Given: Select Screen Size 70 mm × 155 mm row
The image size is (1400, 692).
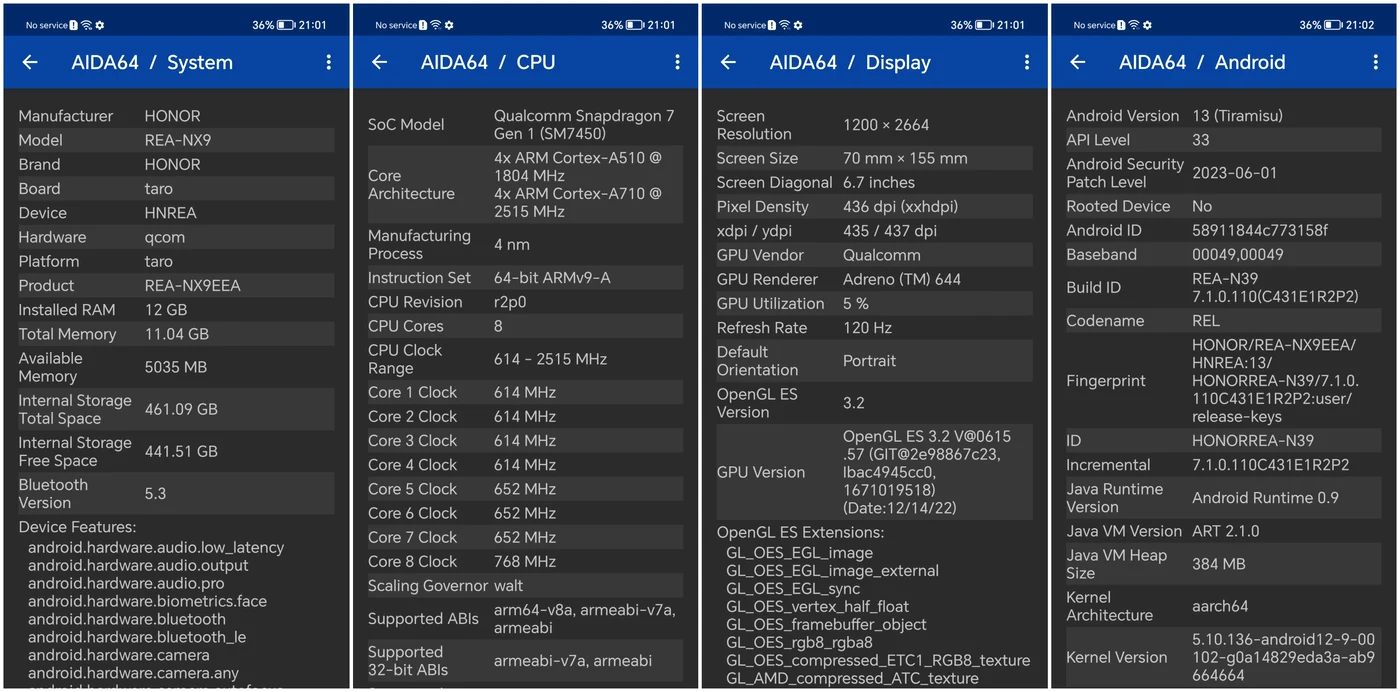Looking at the screenshot, I should click(874, 158).
